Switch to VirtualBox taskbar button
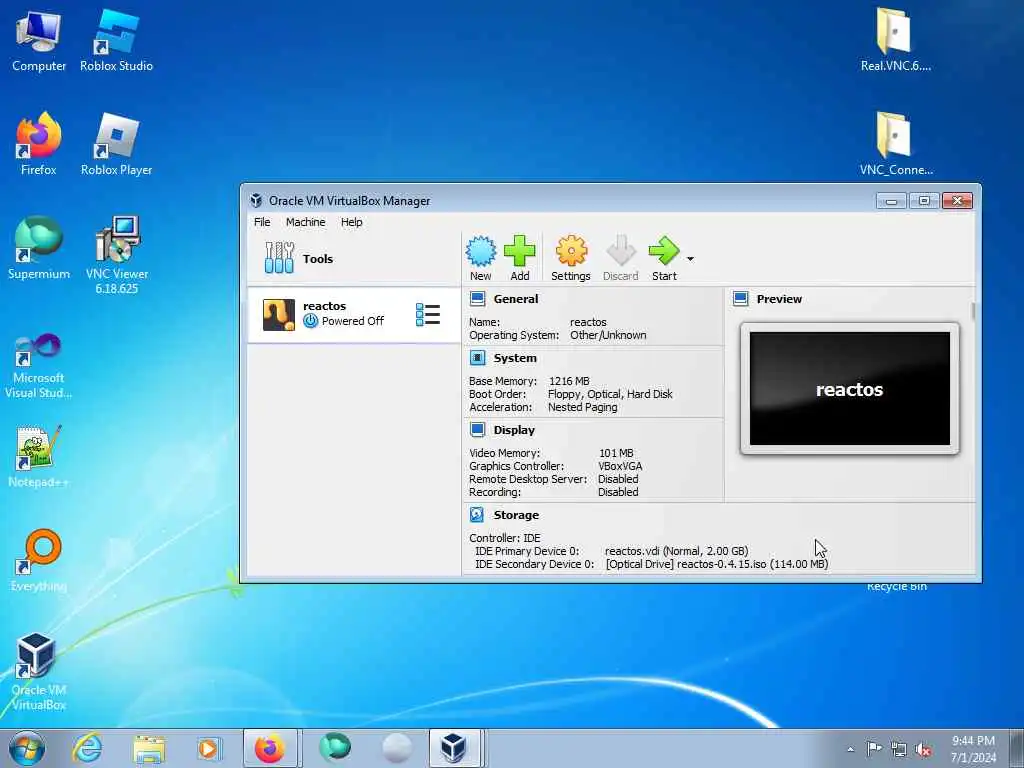Image resolution: width=1024 pixels, height=768 pixels. click(x=455, y=748)
